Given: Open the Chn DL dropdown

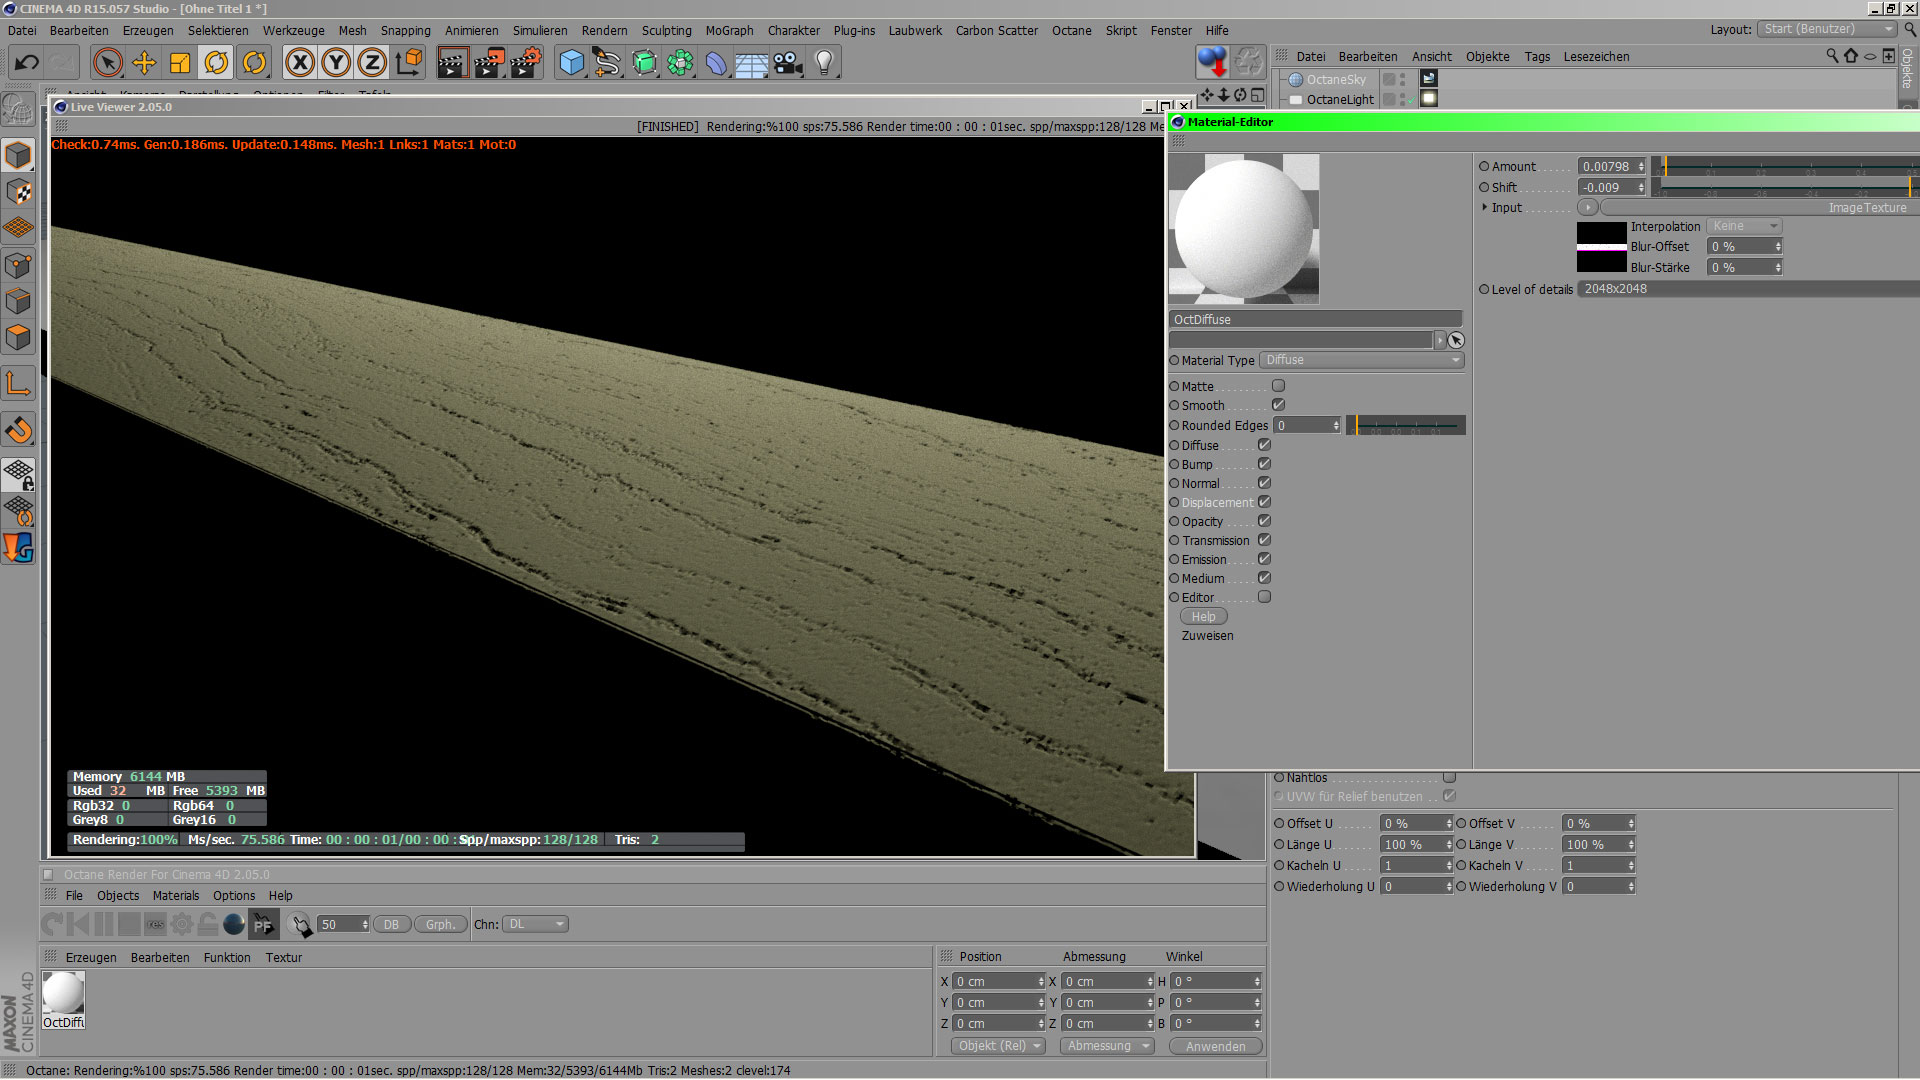Looking at the screenshot, I should click(x=535, y=925).
